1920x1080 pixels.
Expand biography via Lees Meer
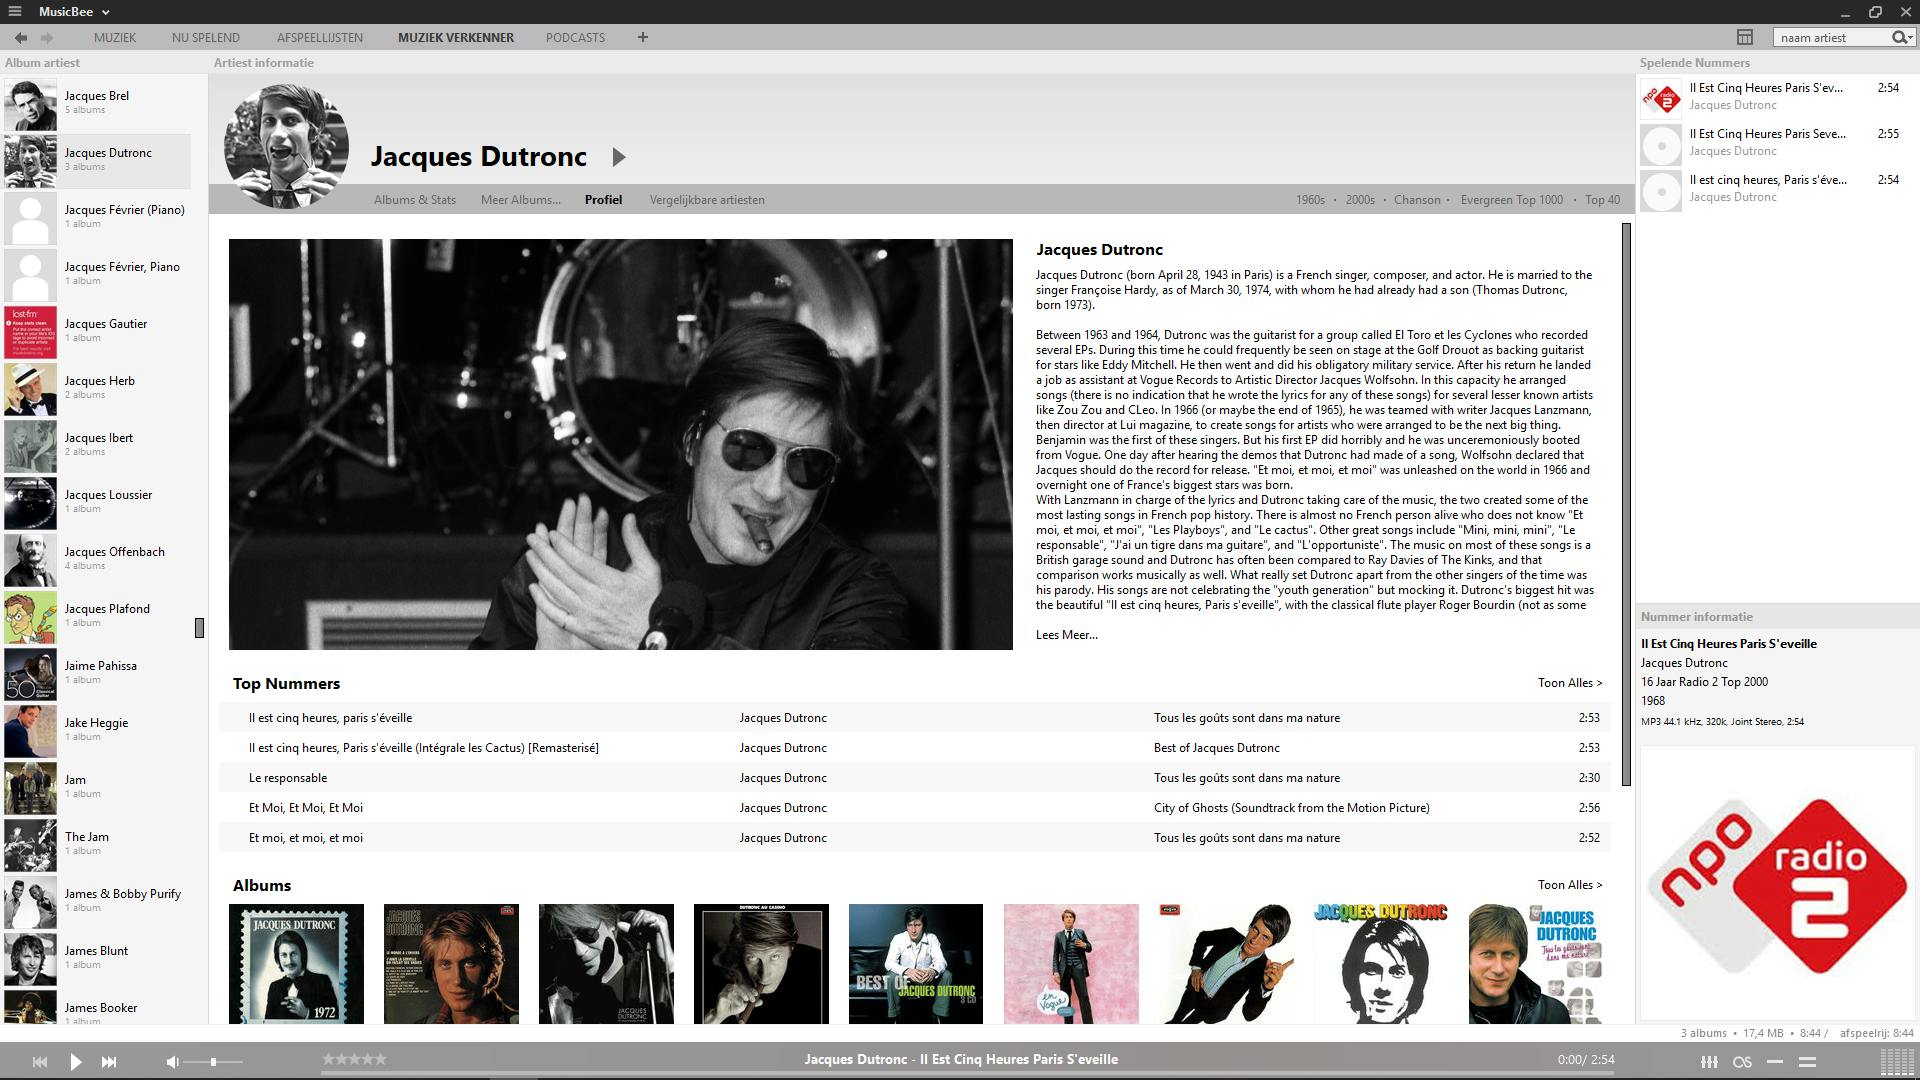(x=1066, y=635)
